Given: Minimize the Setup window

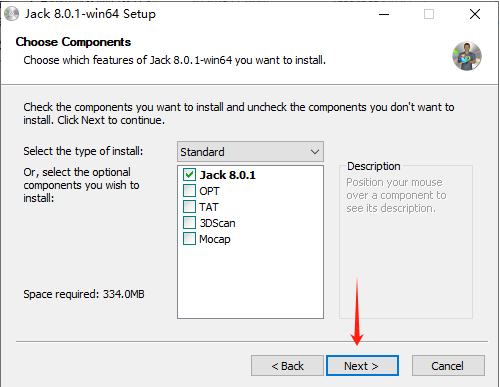Looking at the screenshot, I should point(384,14).
